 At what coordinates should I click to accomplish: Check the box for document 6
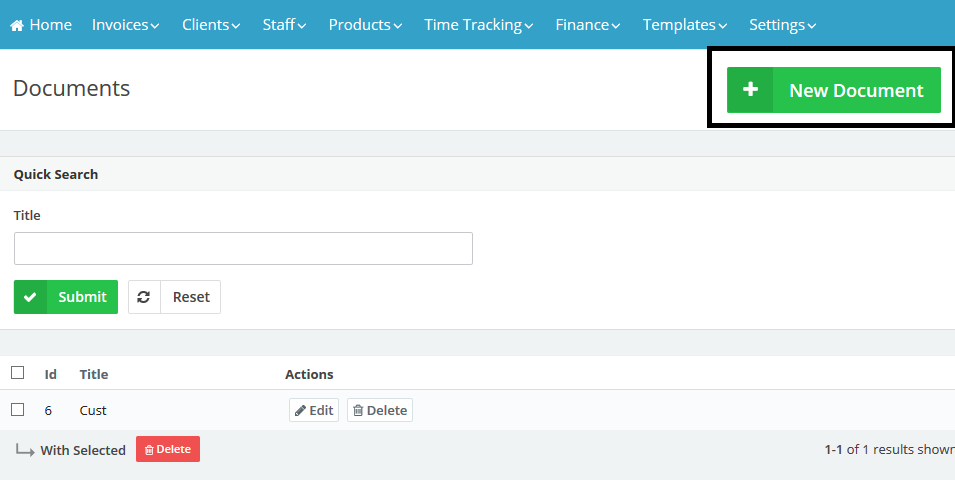pyautogui.click(x=17, y=409)
